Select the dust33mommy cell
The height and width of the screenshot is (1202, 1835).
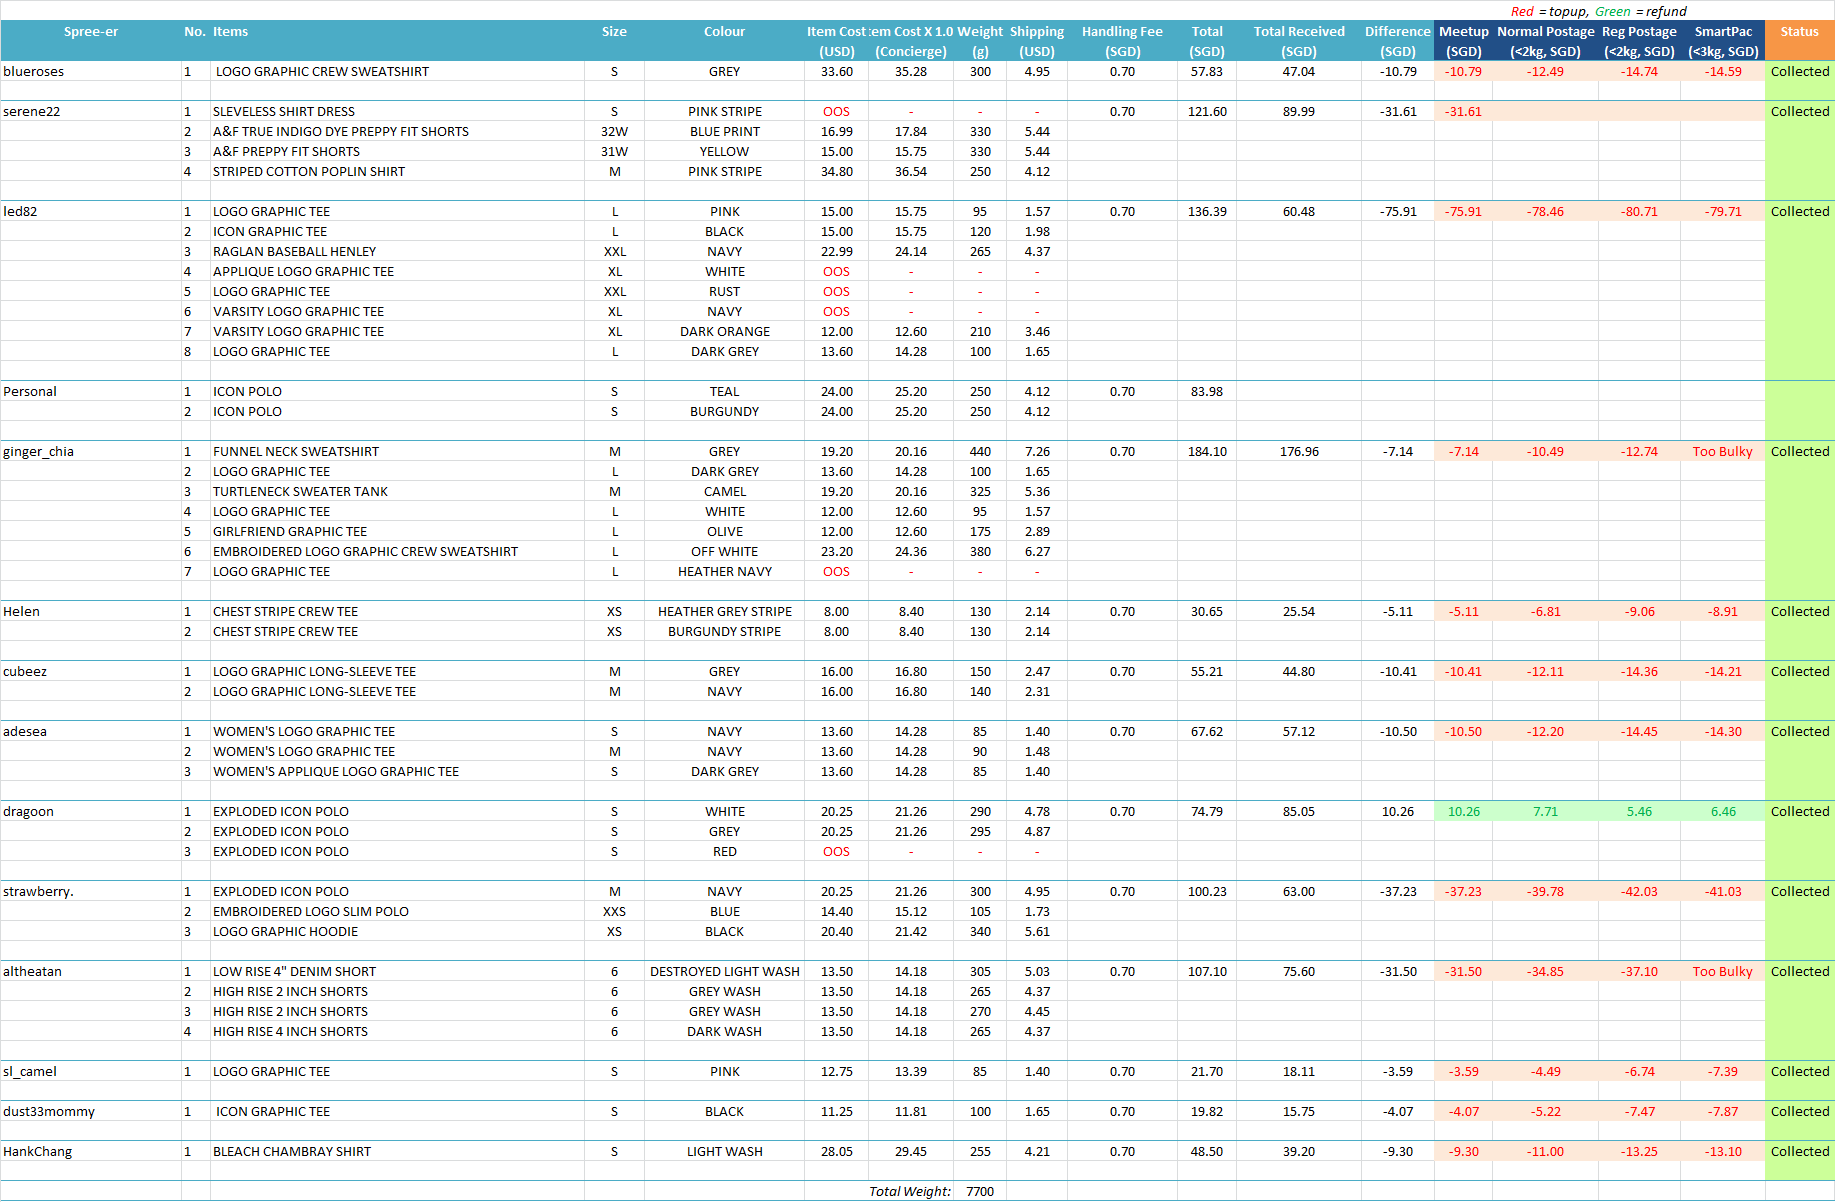90,1111
